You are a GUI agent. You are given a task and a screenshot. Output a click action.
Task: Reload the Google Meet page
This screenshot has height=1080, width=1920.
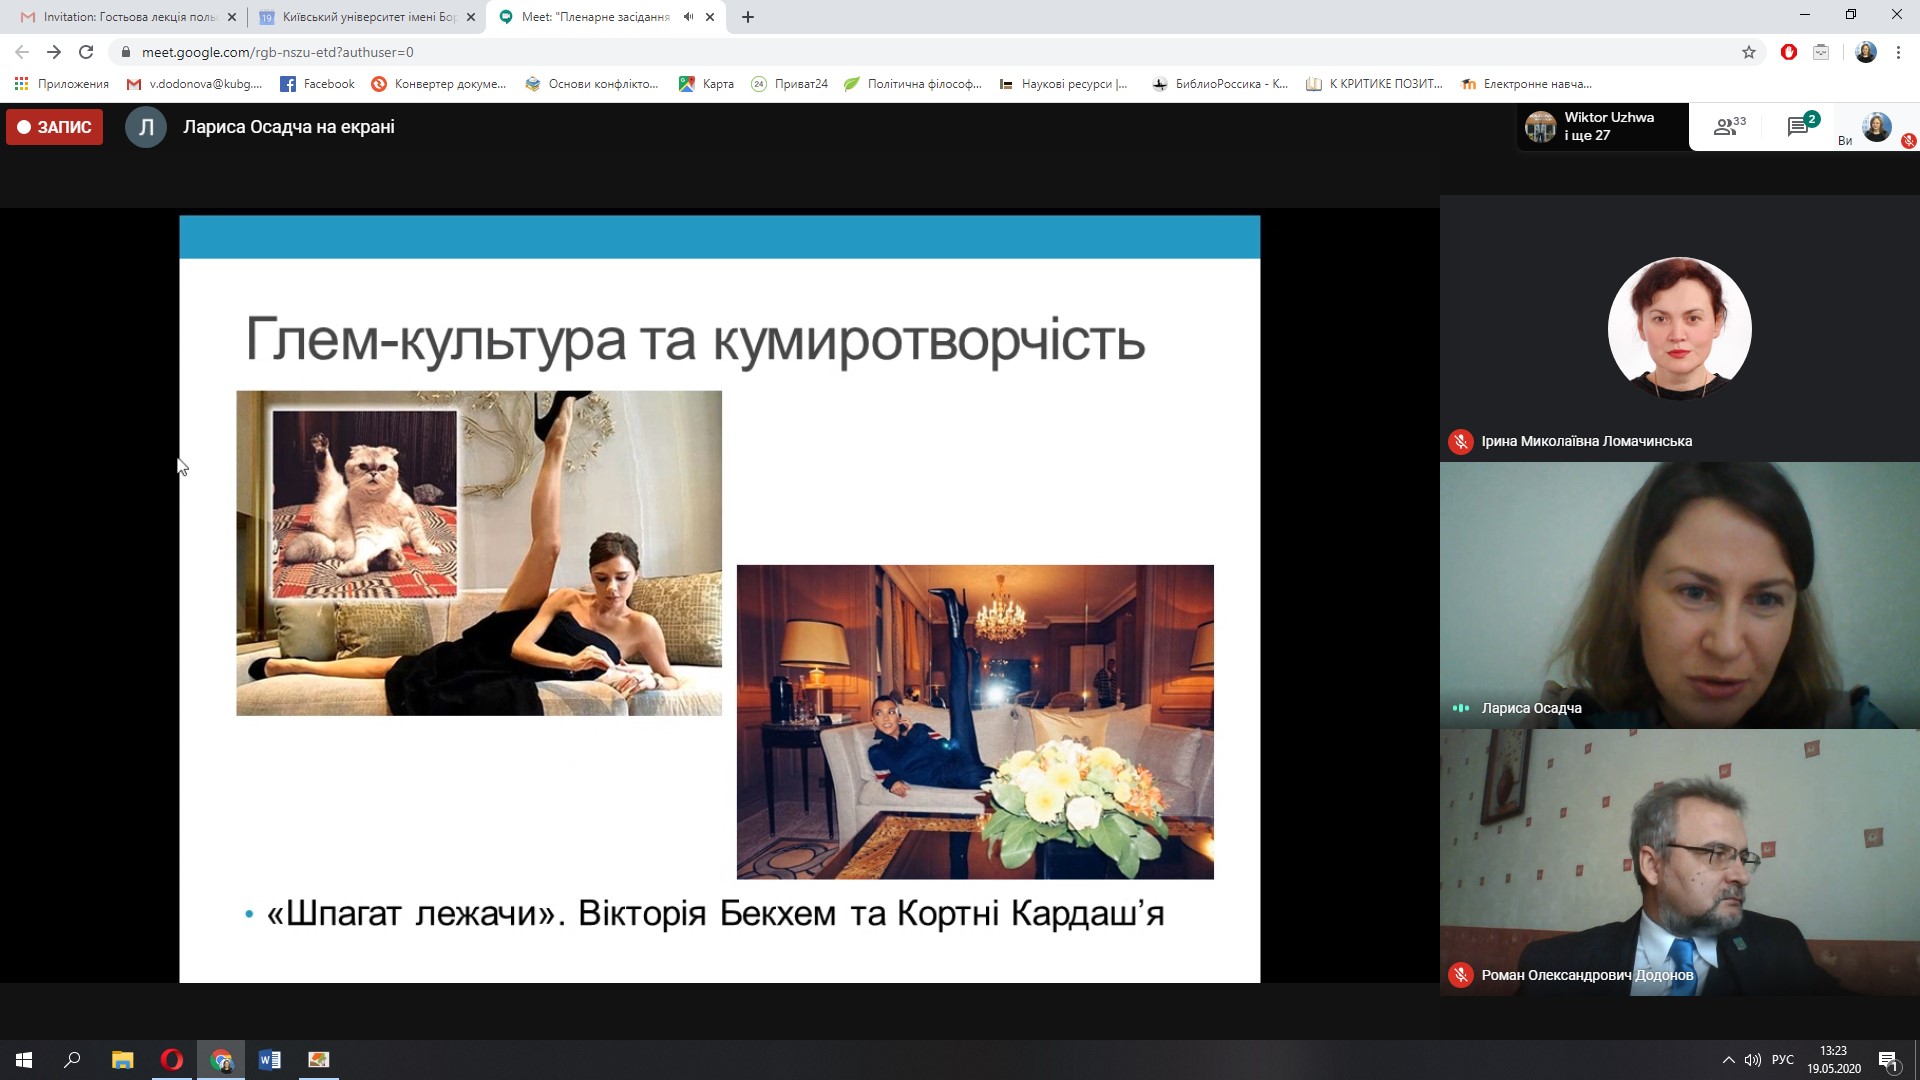(x=86, y=52)
